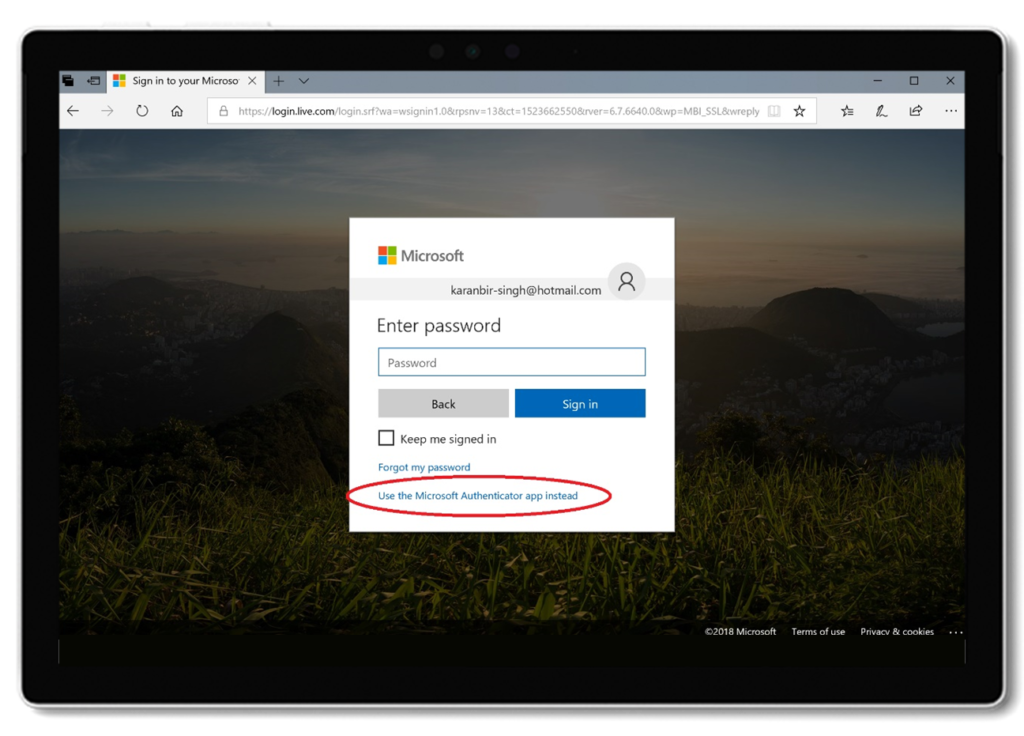This screenshot has width=1024, height=736.
Task: Refresh the page using the reload icon
Action: coord(142,111)
